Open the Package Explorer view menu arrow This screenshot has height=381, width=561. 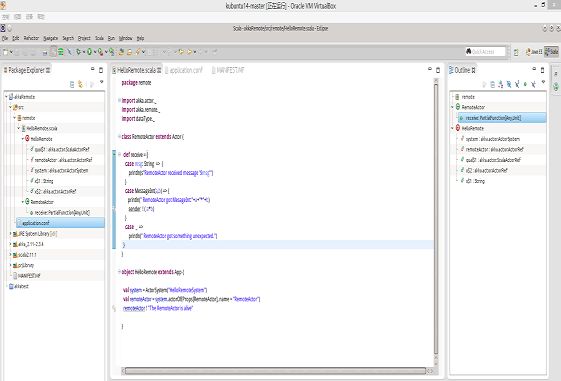click(102, 82)
